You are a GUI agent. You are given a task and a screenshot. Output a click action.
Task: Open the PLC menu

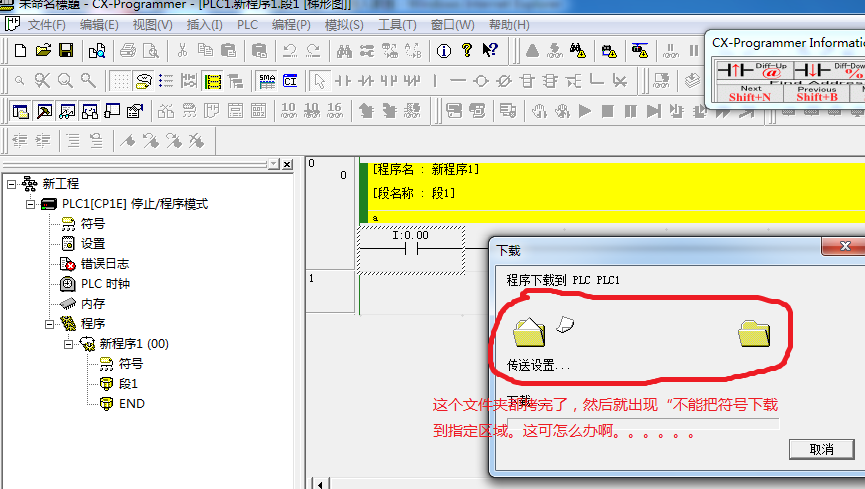(247, 24)
